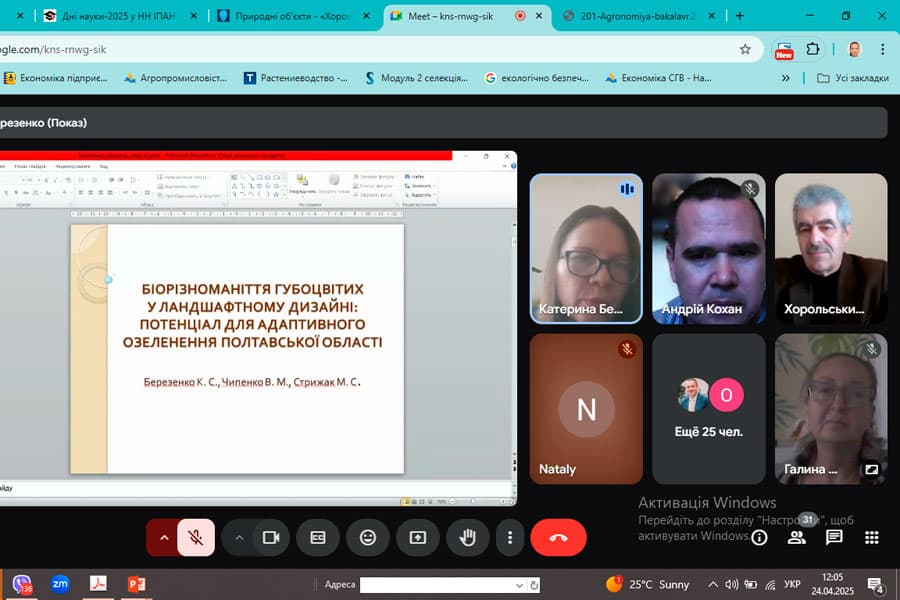Leave the call with red hang-up button

tap(558, 537)
